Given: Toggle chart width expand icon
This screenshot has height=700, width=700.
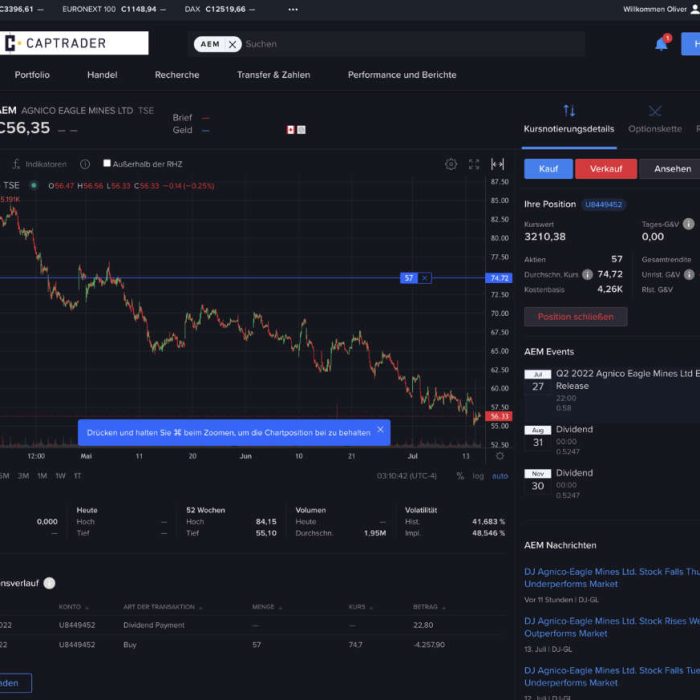Looking at the screenshot, I should [497, 164].
